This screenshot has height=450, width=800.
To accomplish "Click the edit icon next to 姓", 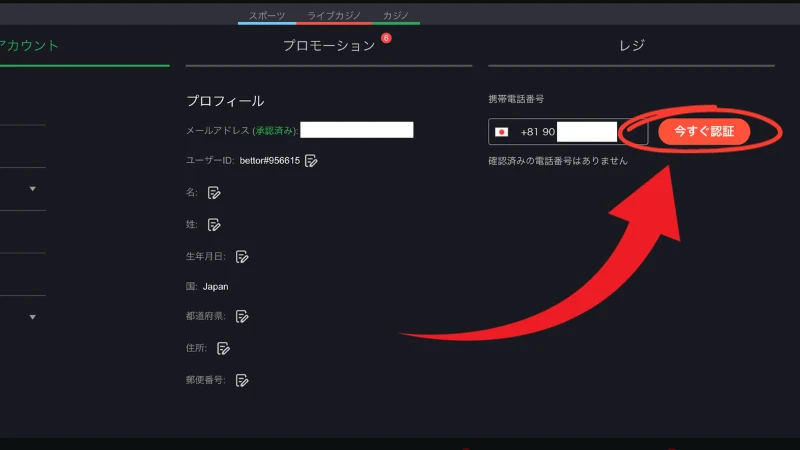I will click(214, 225).
